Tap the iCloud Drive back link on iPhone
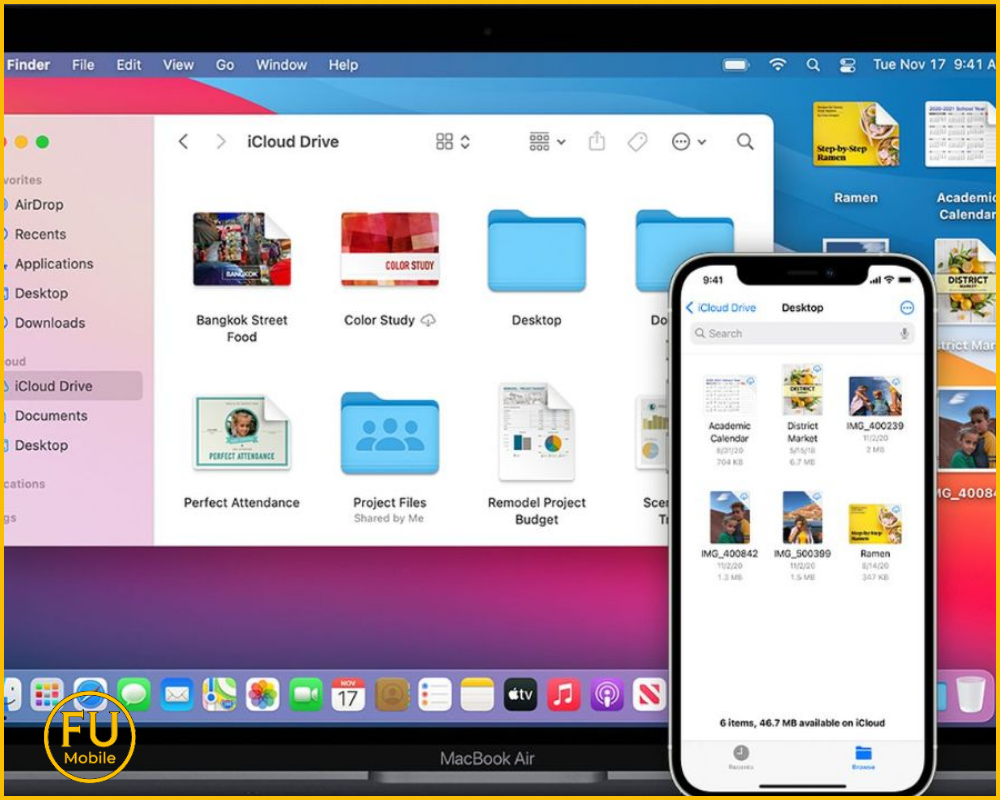 tap(720, 308)
